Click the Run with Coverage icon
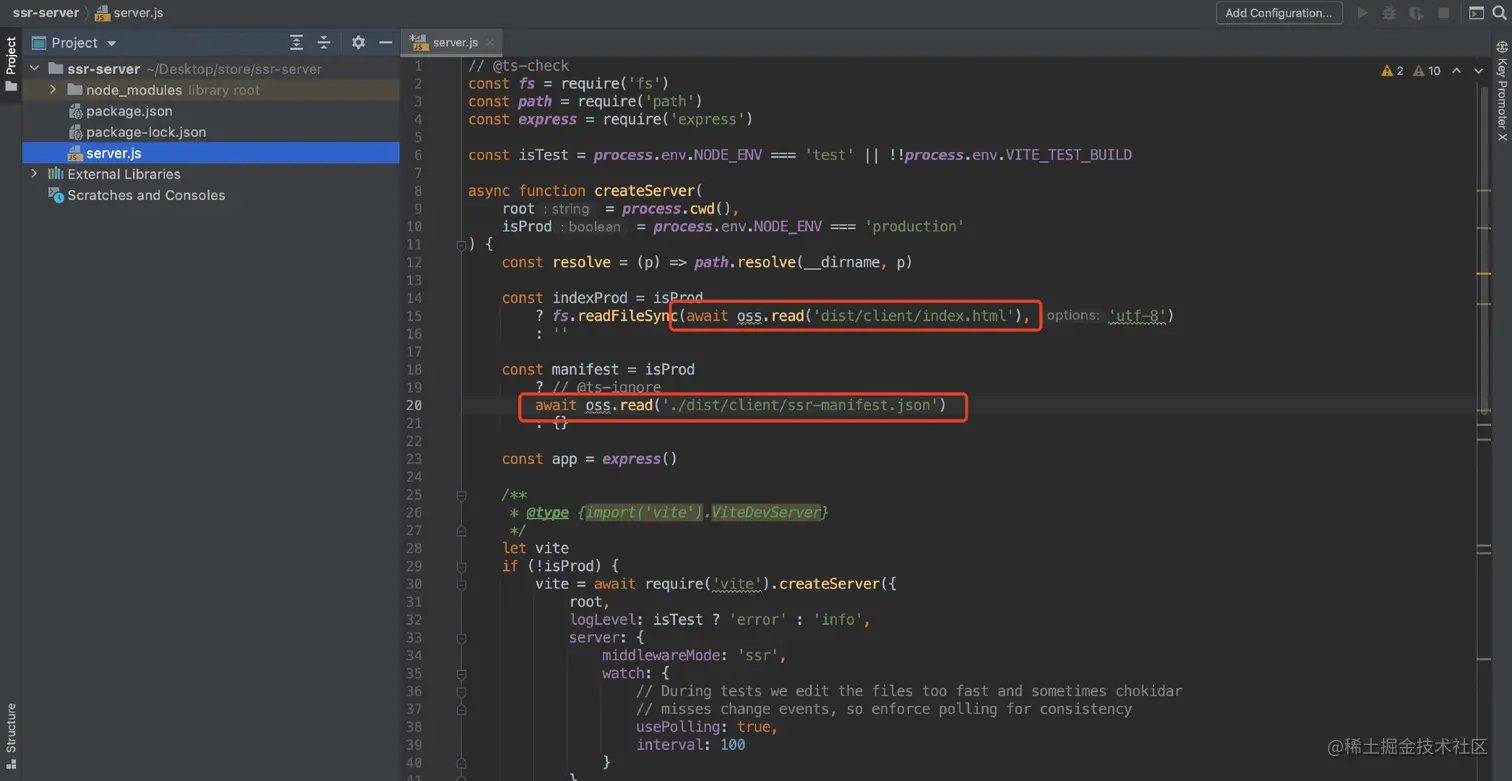The image size is (1512, 781). (1416, 13)
